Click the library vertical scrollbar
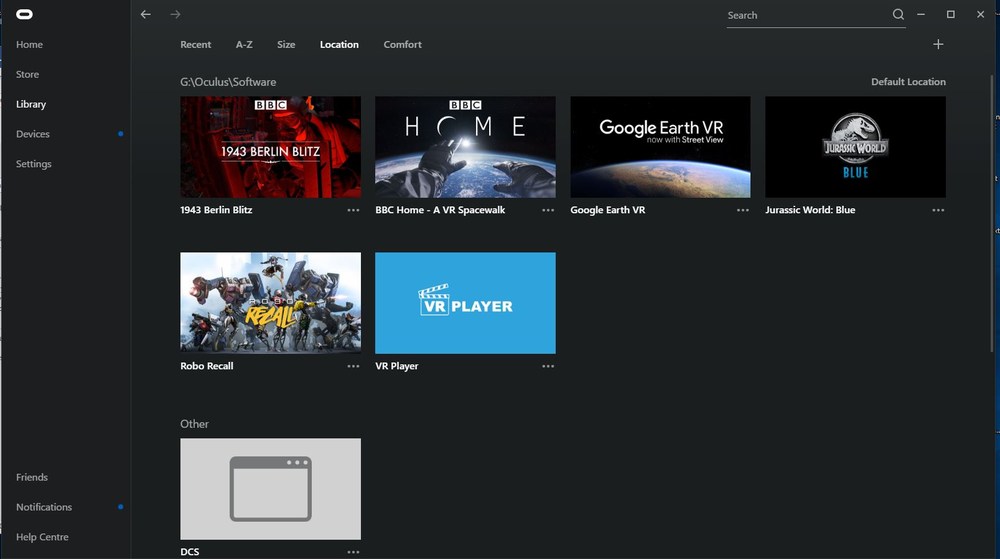 [992, 214]
